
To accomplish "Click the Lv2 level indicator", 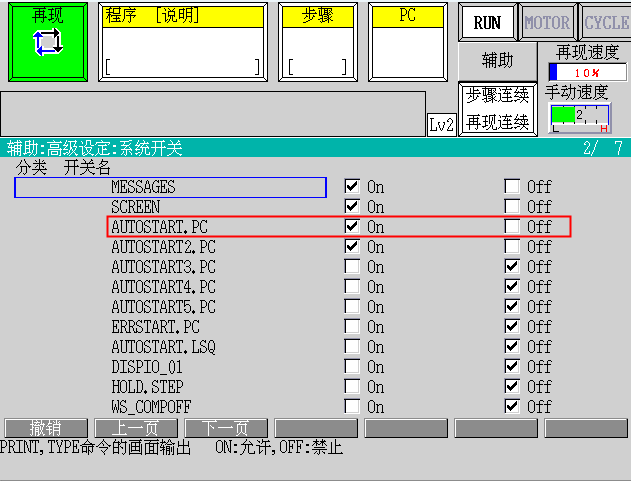I will pos(441,124).
